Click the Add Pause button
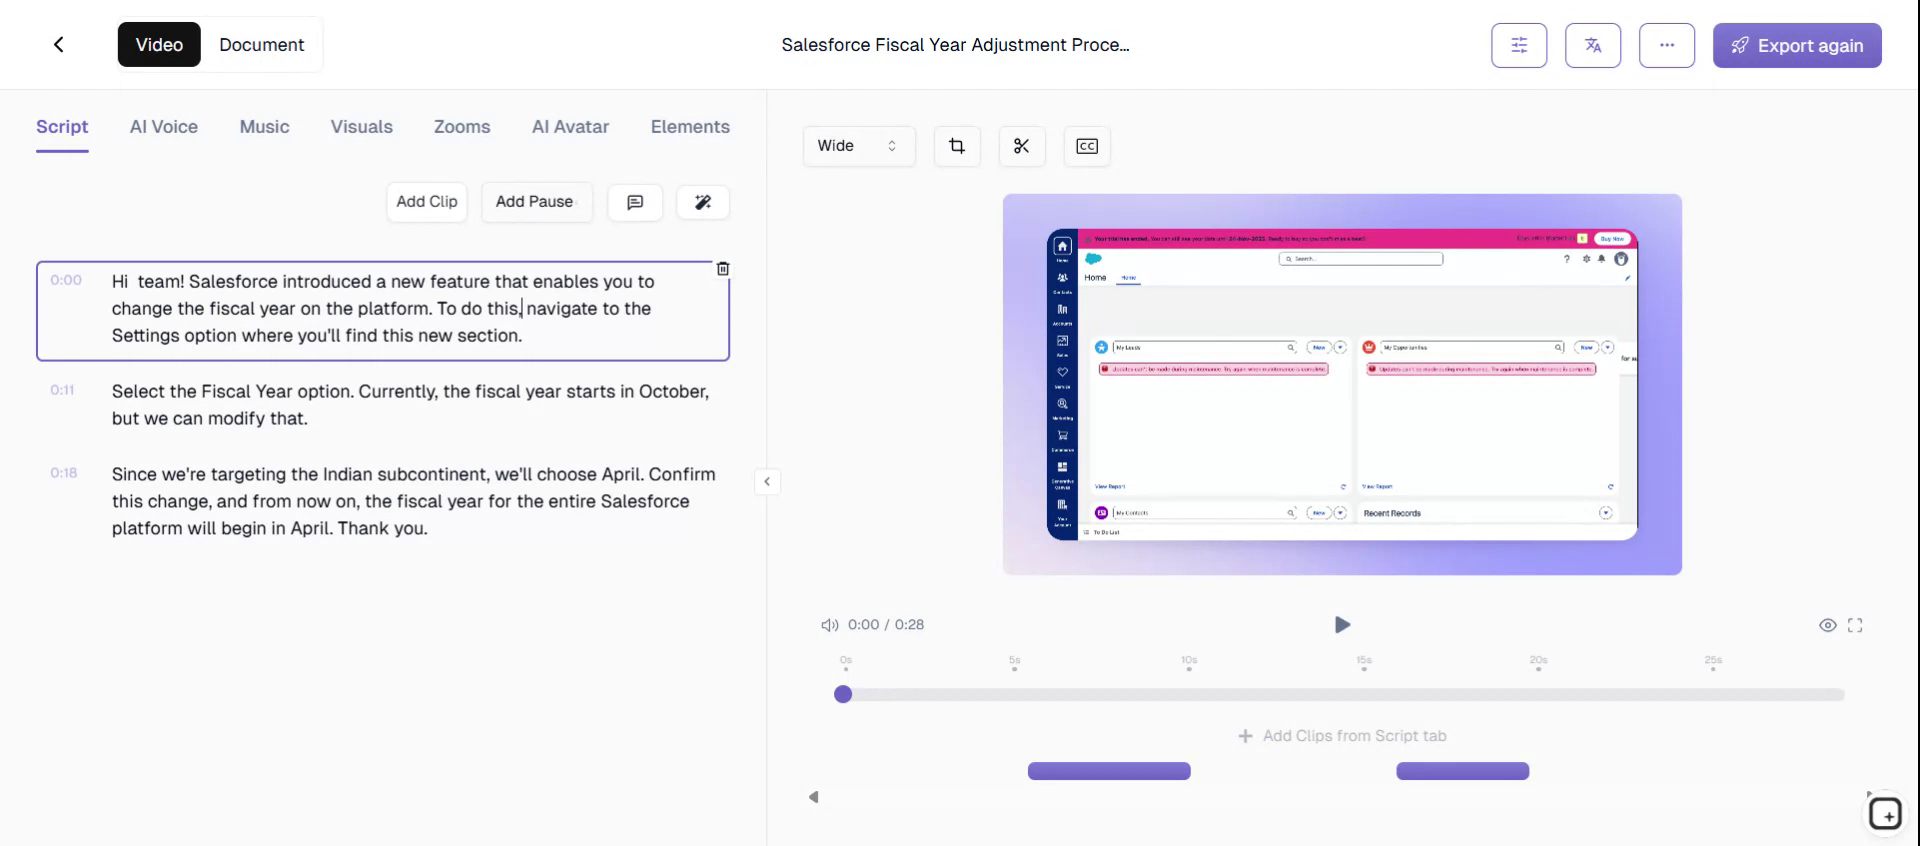The width and height of the screenshot is (1920, 846). point(536,202)
